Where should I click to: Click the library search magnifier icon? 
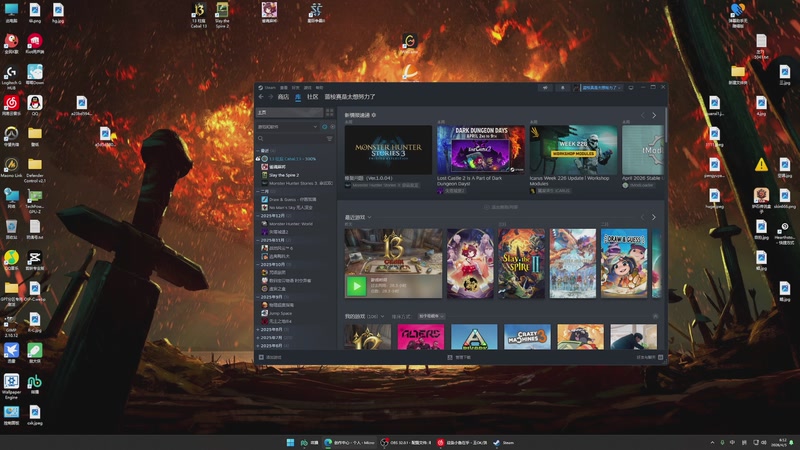pos(261,138)
